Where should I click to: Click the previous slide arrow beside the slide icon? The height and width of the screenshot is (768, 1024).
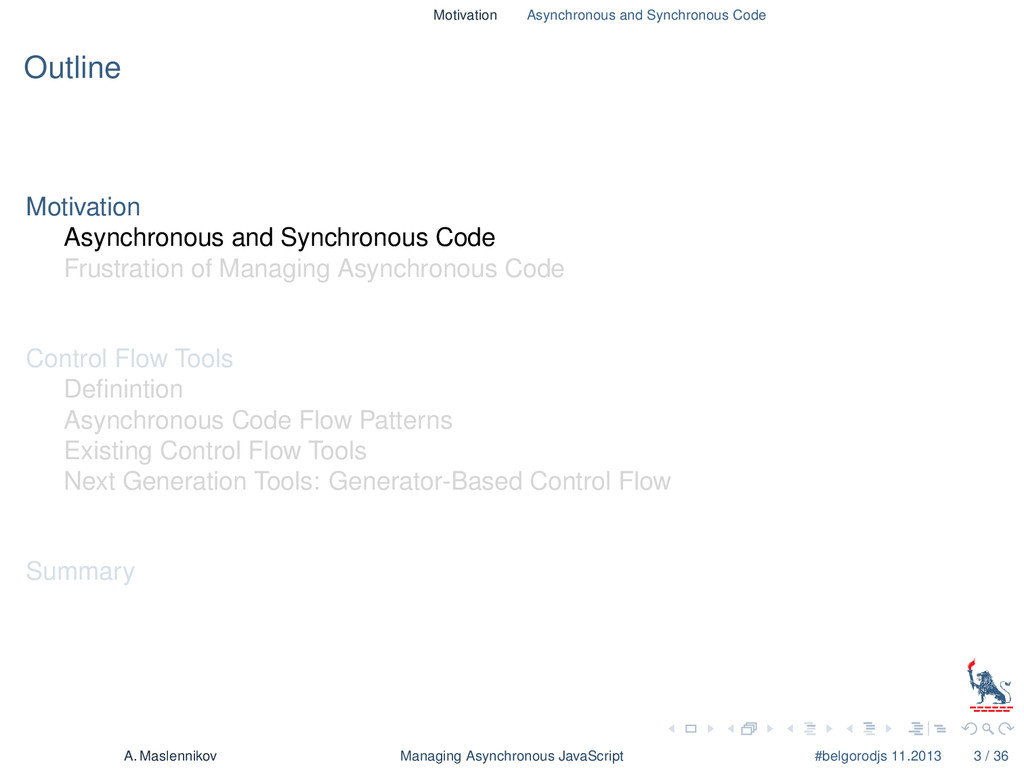672,729
